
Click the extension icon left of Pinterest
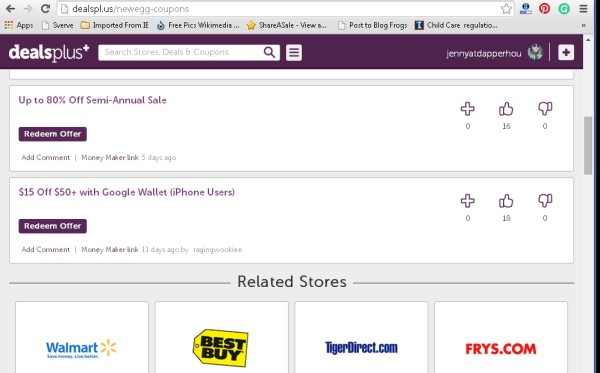(525, 8)
